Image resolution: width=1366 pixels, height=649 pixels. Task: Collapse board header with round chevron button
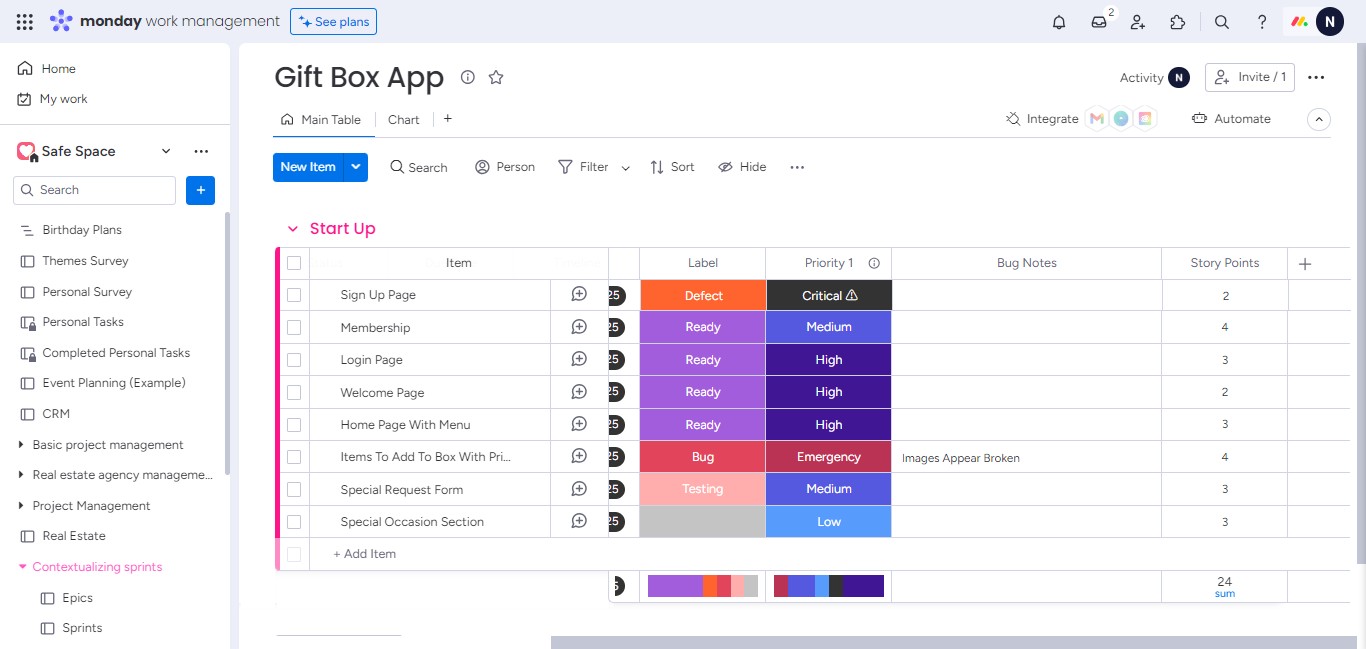click(x=1319, y=119)
